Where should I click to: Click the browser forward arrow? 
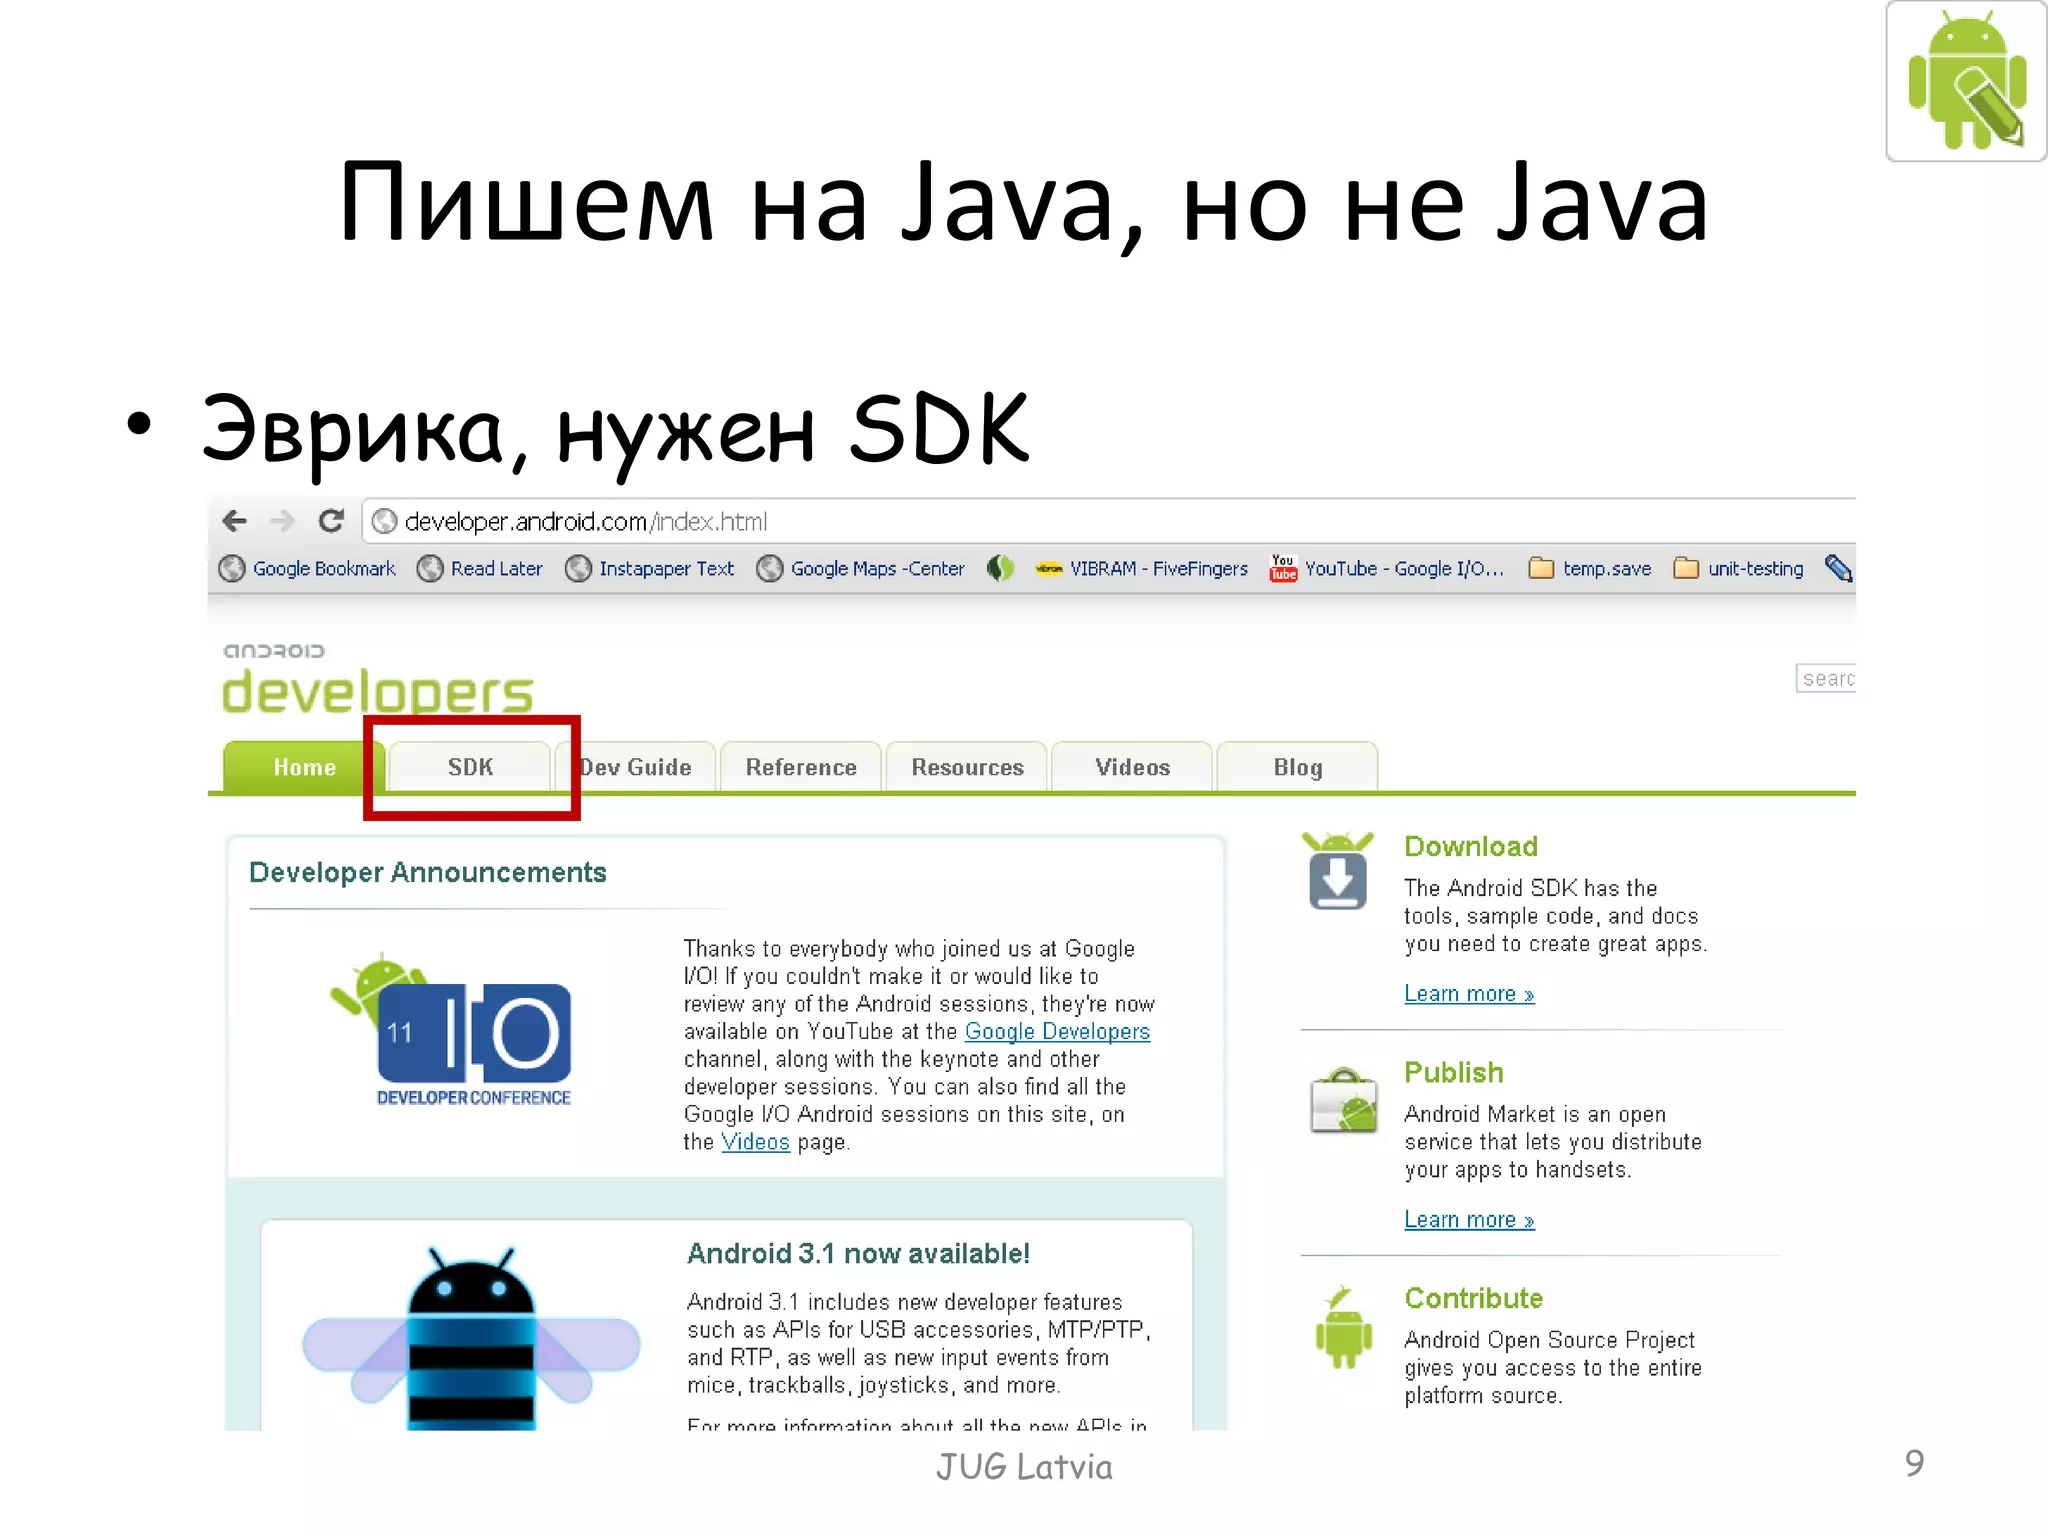(283, 521)
